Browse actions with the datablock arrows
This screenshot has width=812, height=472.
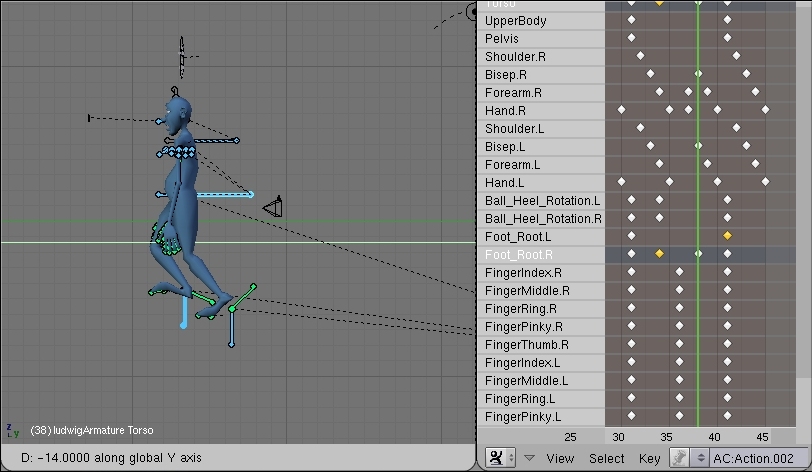click(x=700, y=458)
